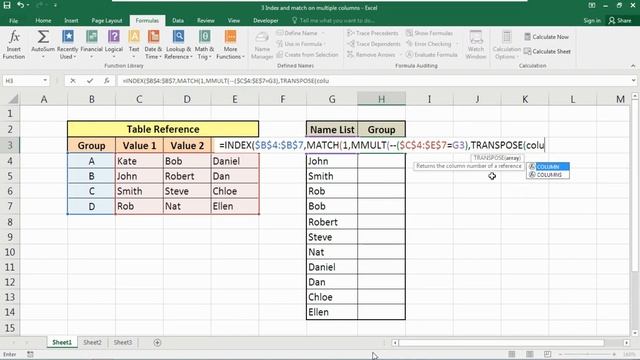640x360 pixels.
Task: Open Logical functions library
Action: click(114, 45)
